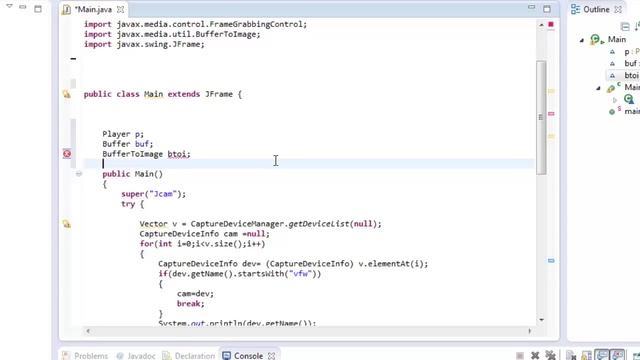The height and width of the screenshot is (360, 640).
Task: Click the warning marker at class Main line
Action: pos(67,94)
